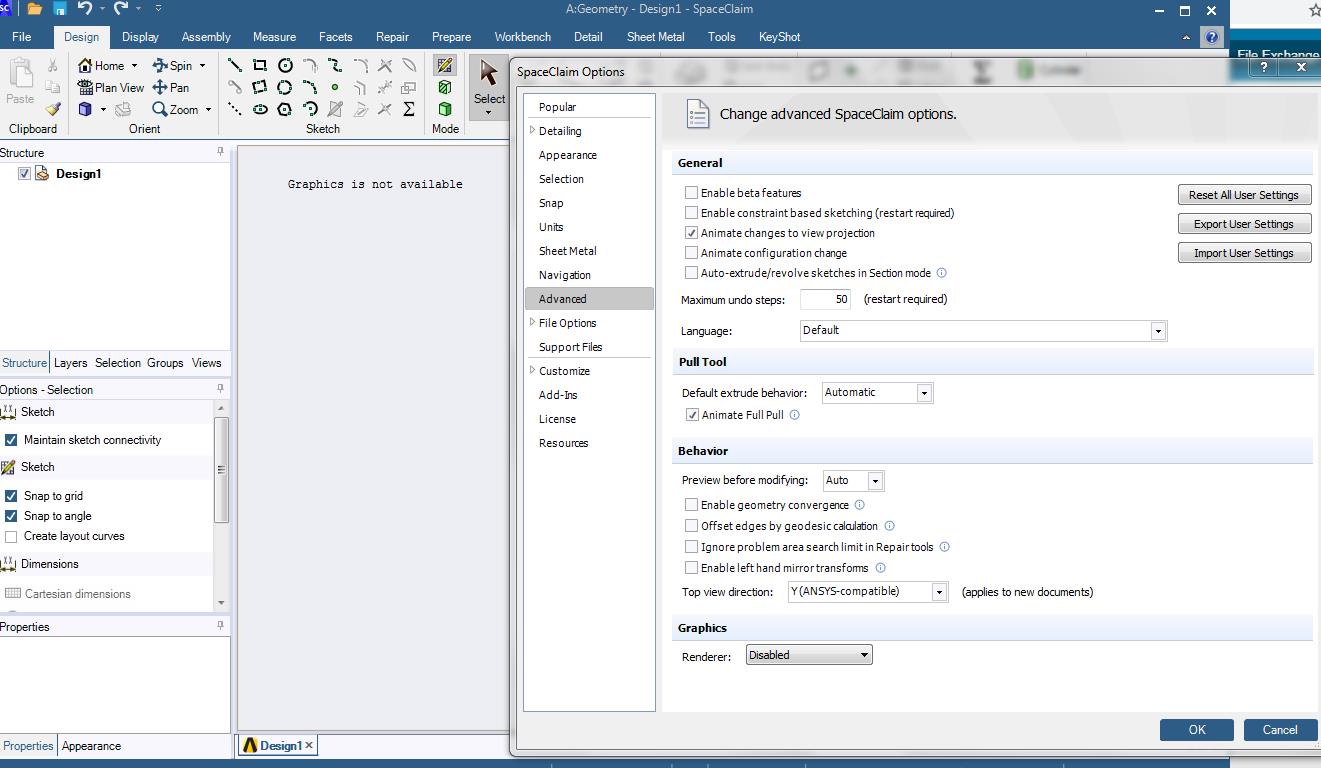Switch to Section mode icon
The width and height of the screenshot is (1321, 768).
(x=444, y=87)
